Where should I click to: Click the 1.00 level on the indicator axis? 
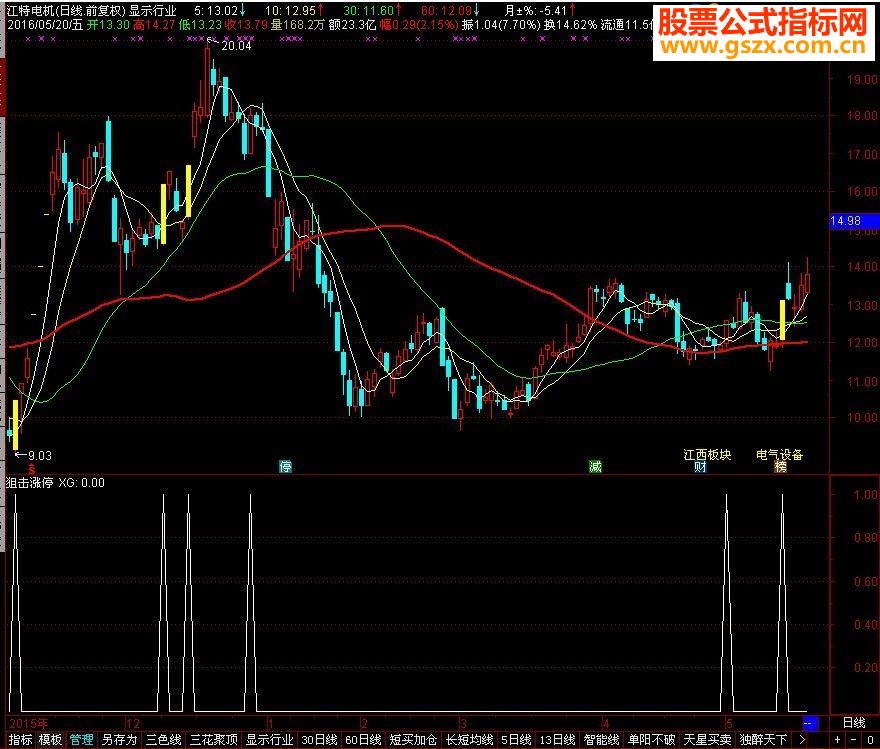(865, 494)
